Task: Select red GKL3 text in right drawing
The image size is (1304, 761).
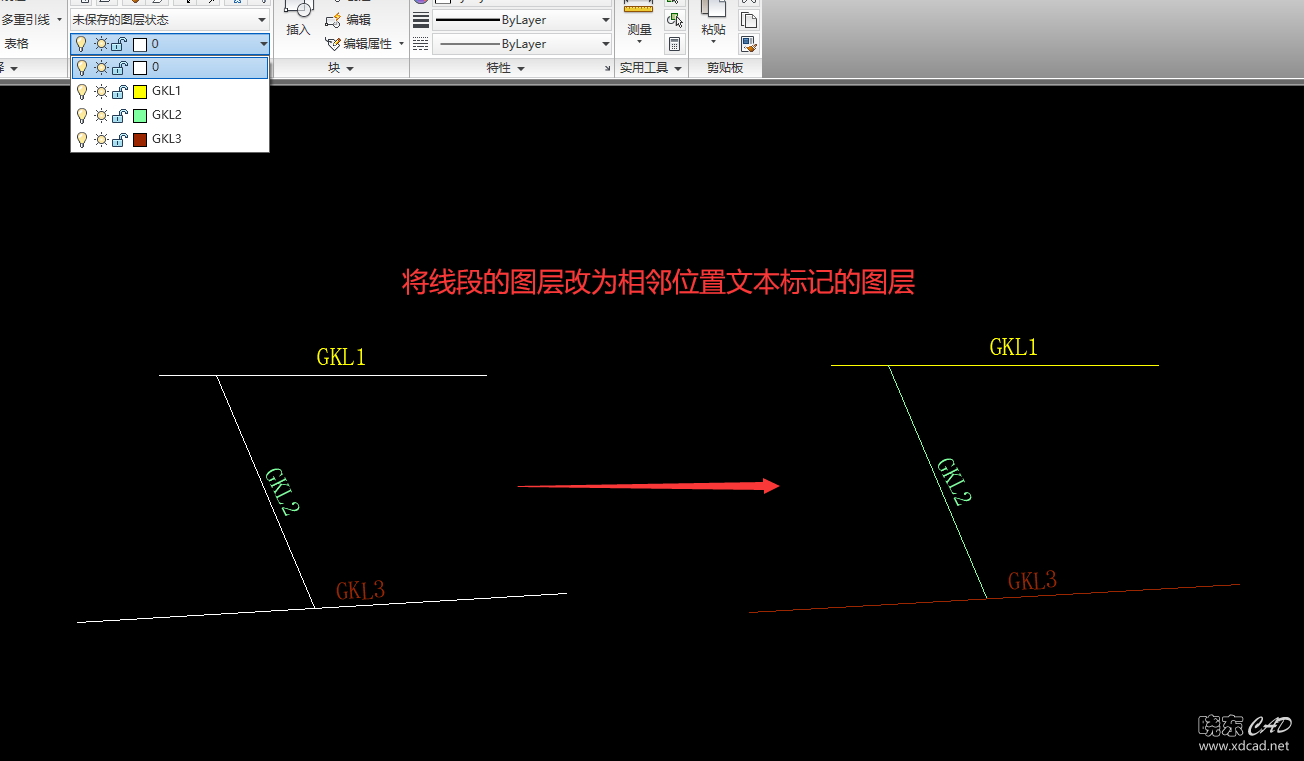Action: pyautogui.click(x=1032, y=581)
